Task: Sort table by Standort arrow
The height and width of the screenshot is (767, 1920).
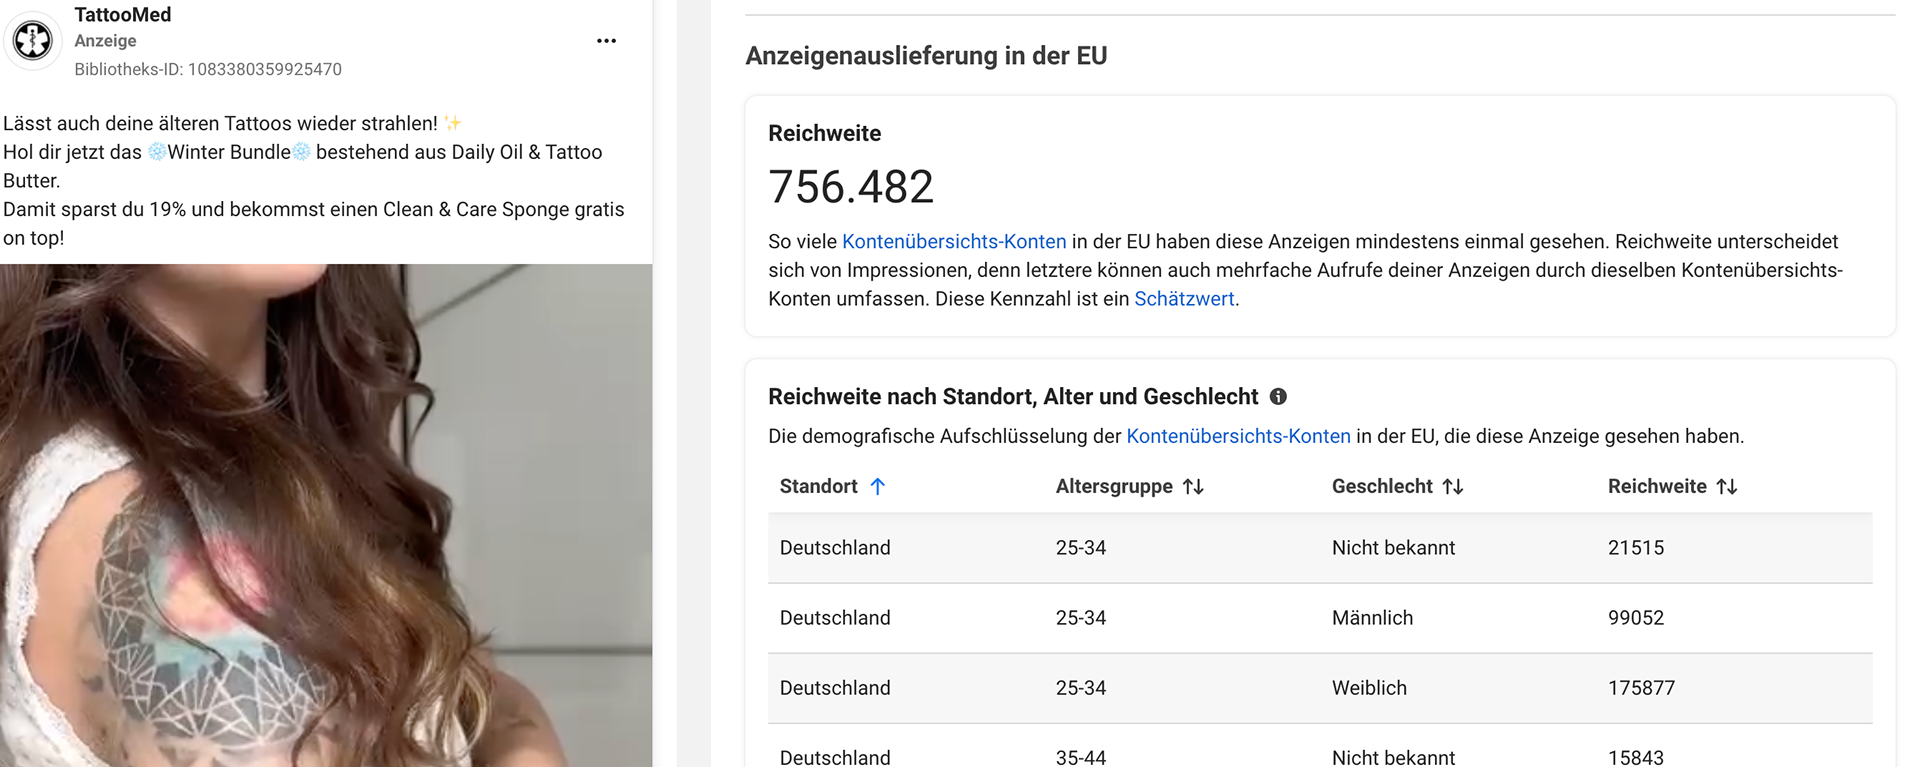Action: (877, 487)
